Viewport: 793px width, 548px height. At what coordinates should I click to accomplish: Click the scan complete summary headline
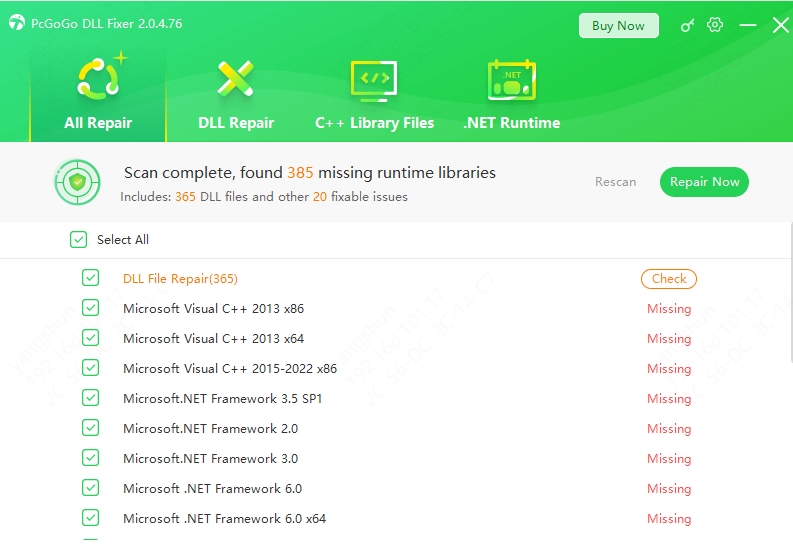[310, 173]
